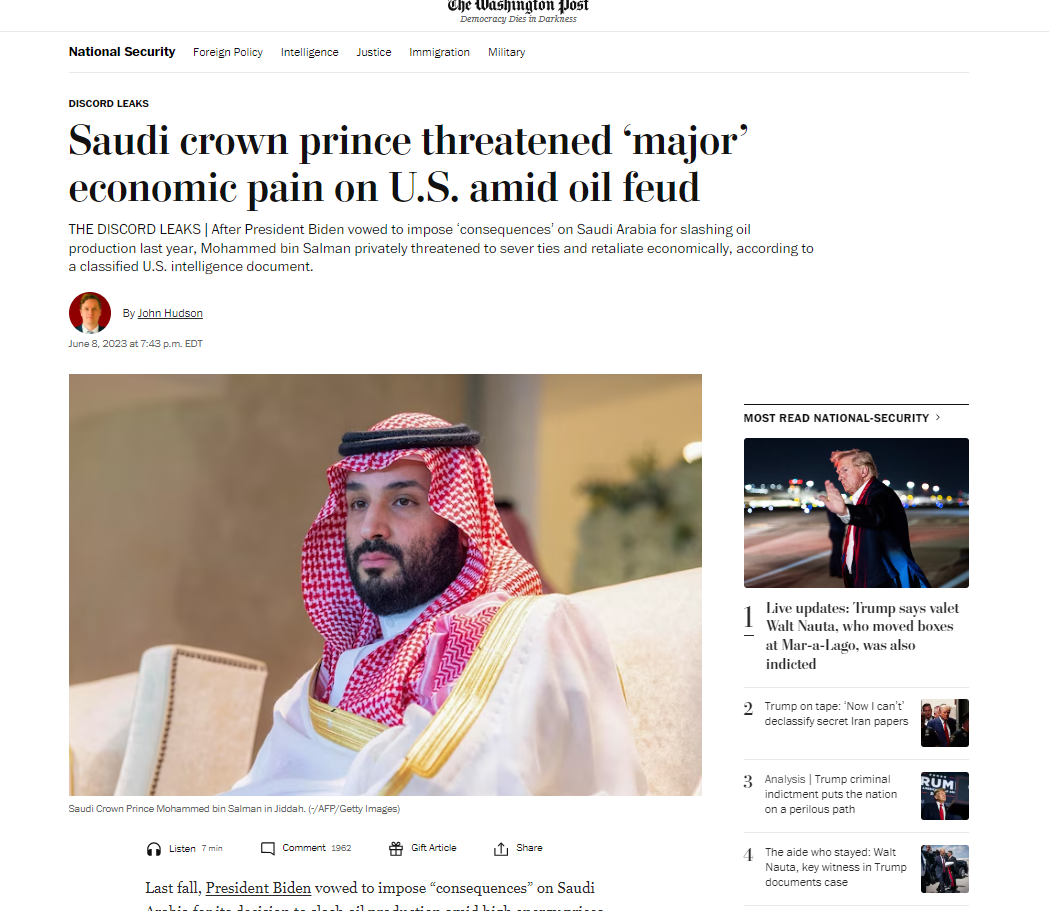Read 'Trump on tape' story number two
Viewport: 1049px width, 911px height.
[x=836, y=714]
